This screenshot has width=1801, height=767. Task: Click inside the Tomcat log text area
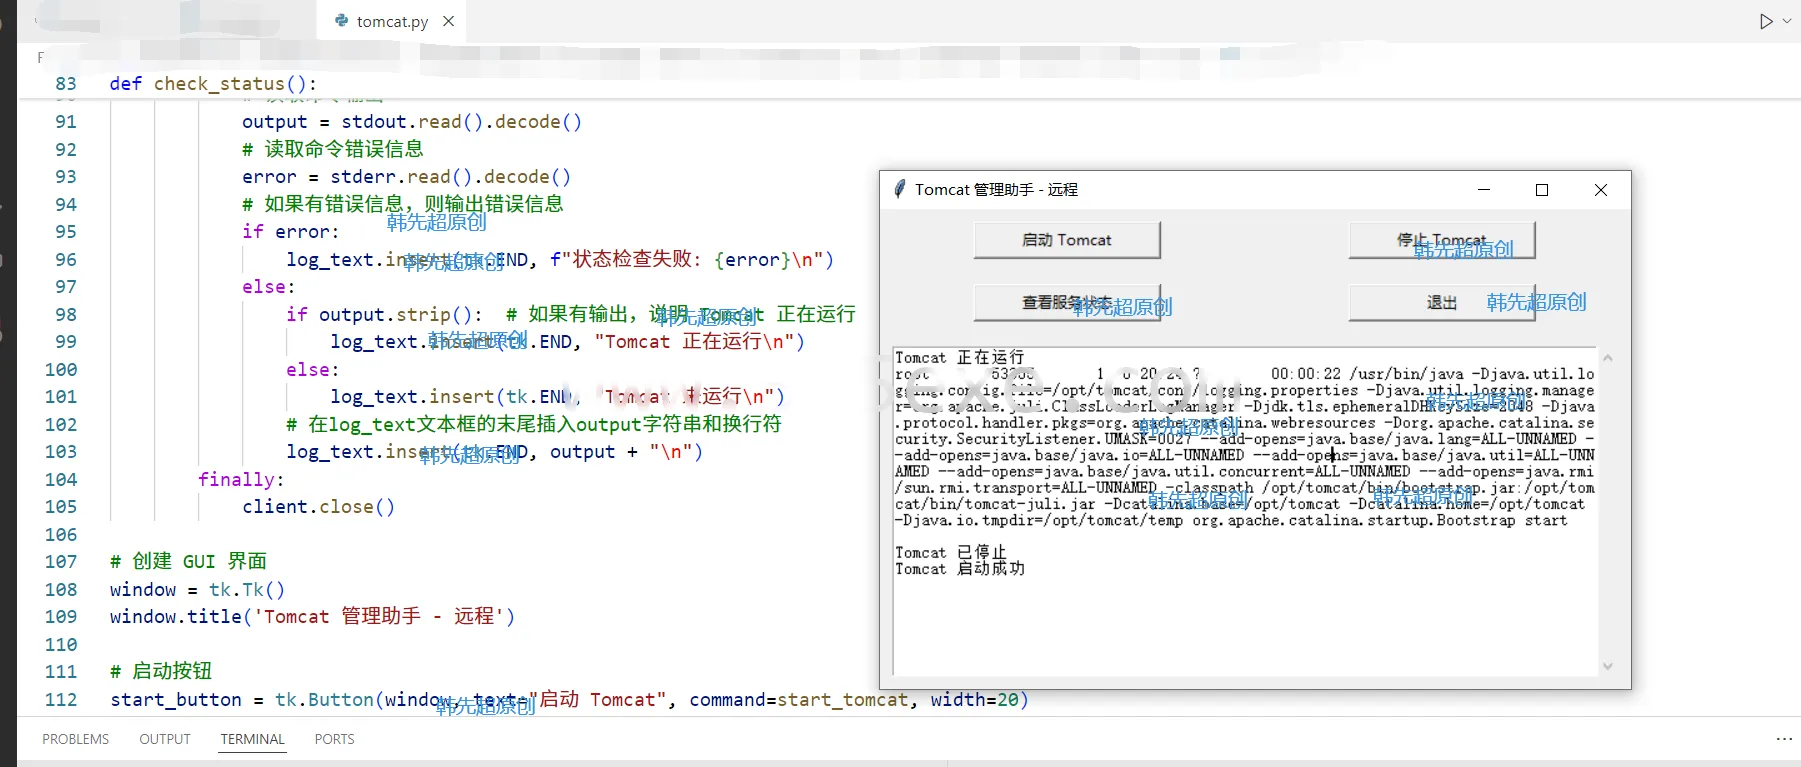click(1245, 512)
